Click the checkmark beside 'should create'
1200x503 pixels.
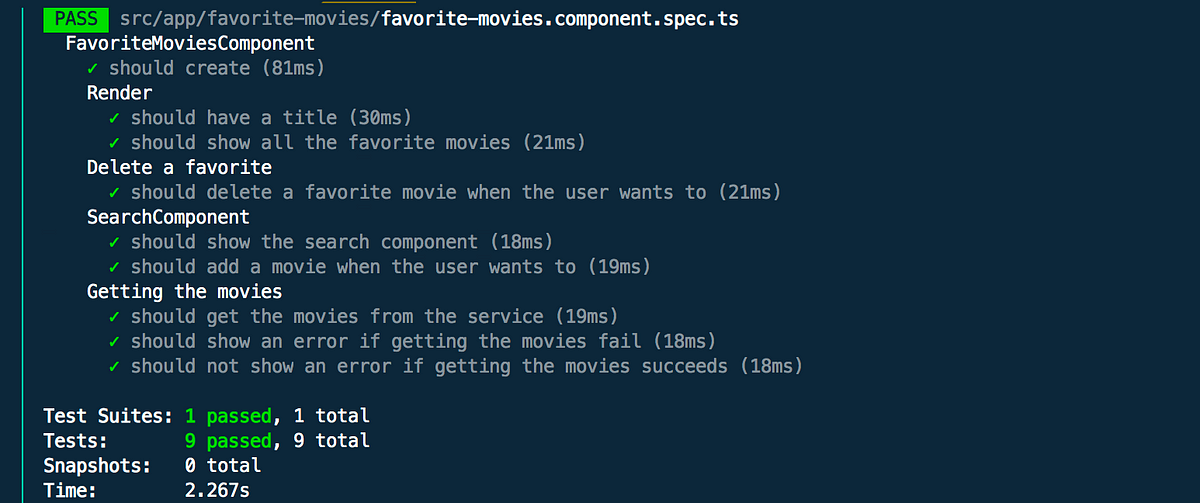[93, 68]
